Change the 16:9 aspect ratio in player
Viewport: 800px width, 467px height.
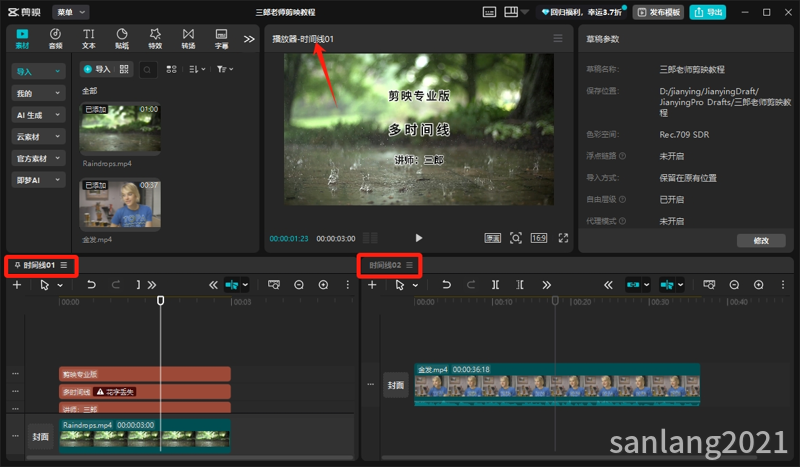coord(539,238)
